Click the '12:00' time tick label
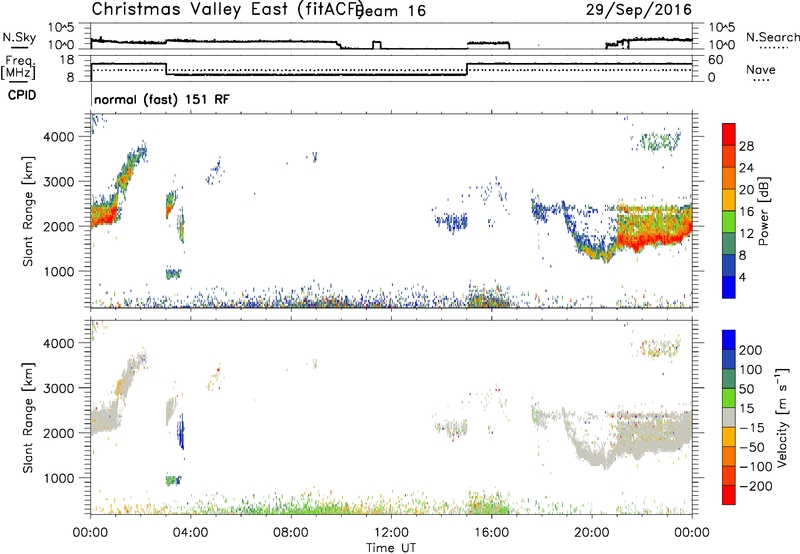The width and height of the screenshot is (800, 554). pyautogui.click(x=391, y=533)
